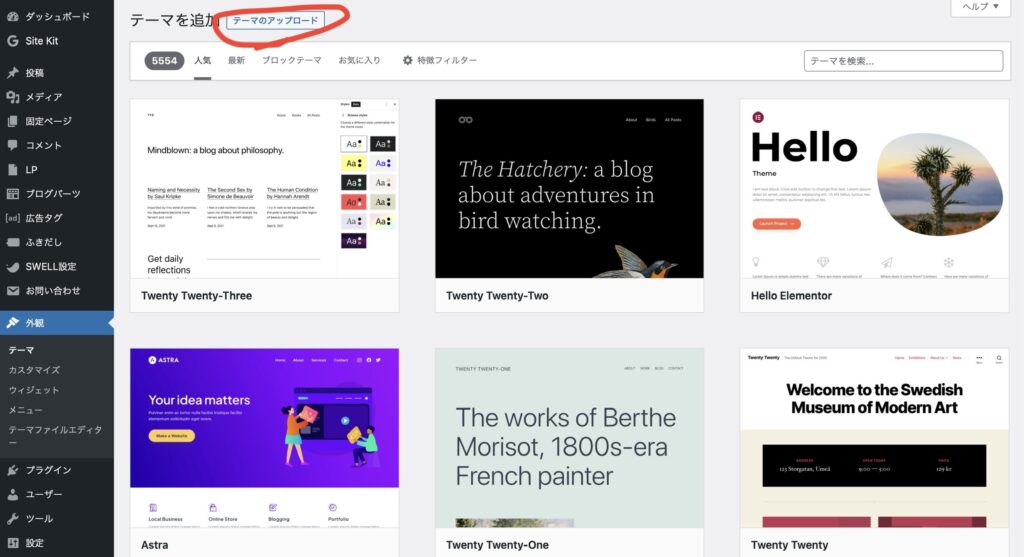The image size is (1024, 557).
Task: Click the speech bubble icon beside ふきだし
Action: click(x=12, y=242)
